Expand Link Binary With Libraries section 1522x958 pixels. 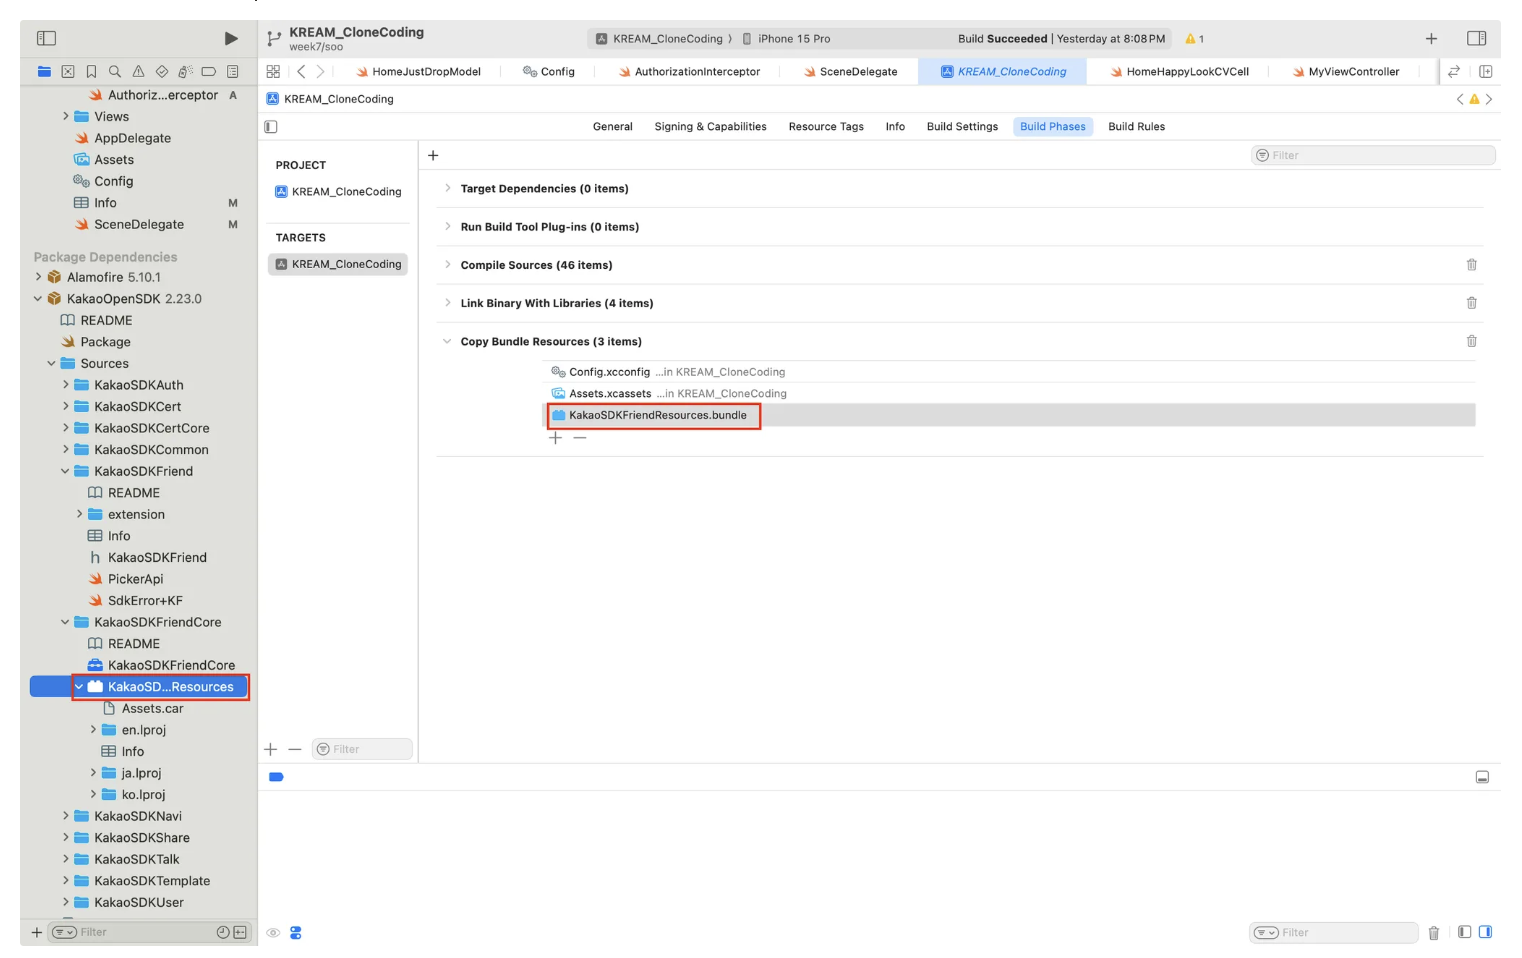click(x=447, y=302)
